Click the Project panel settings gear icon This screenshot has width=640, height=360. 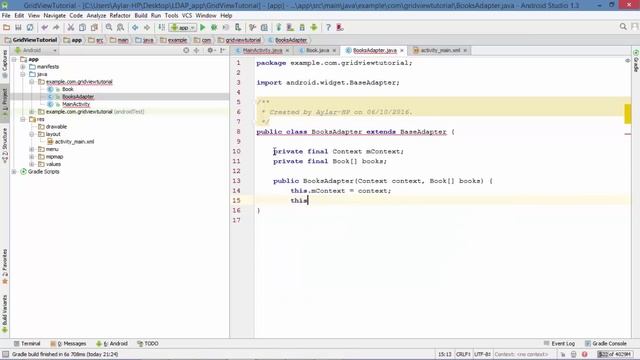210,50
